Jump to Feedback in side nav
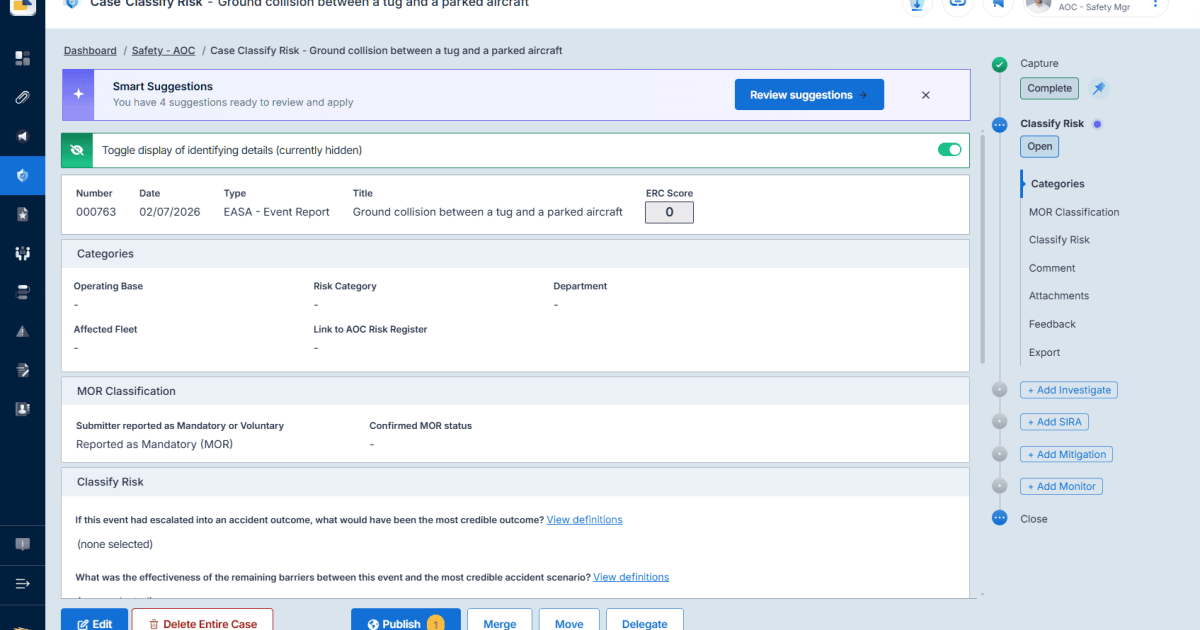Screen dimensions: 1200x630 (1052, 324)
